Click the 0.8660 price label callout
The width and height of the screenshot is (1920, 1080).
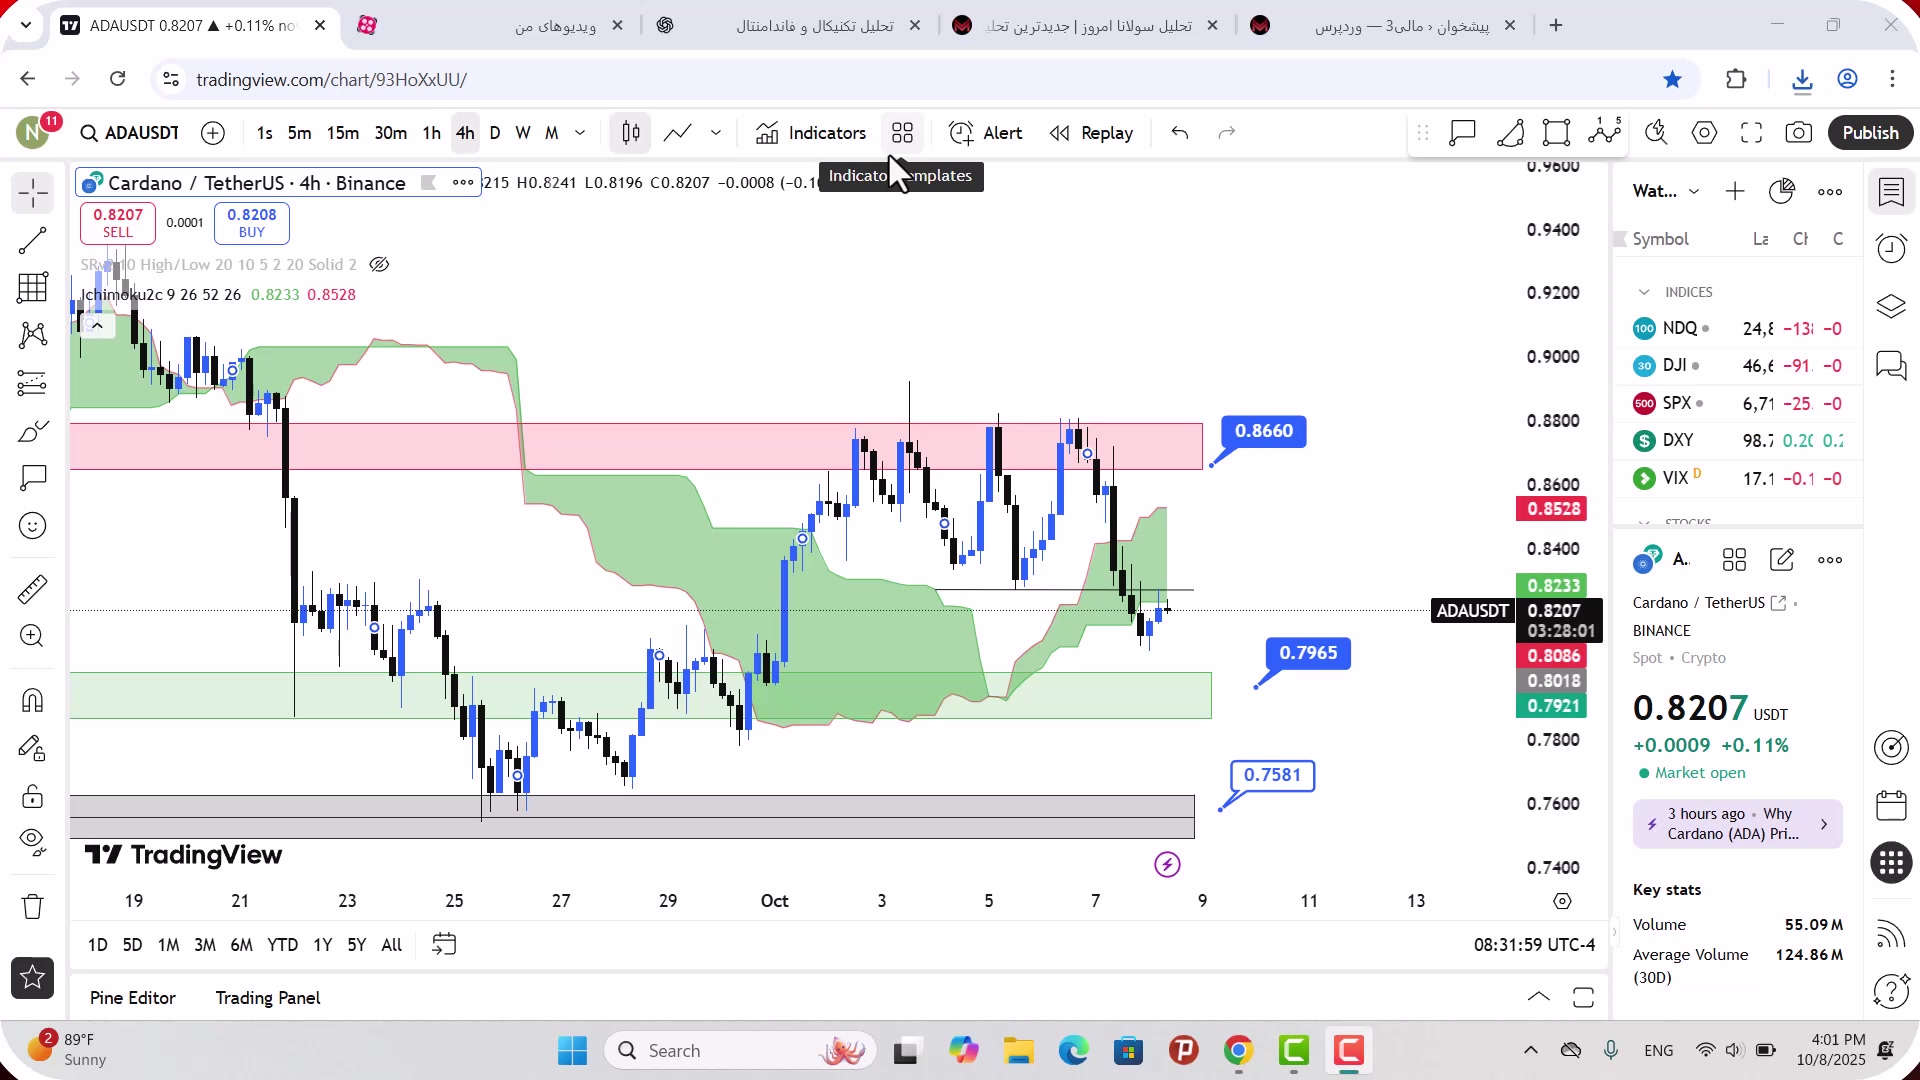click(x=1264, y=431)
